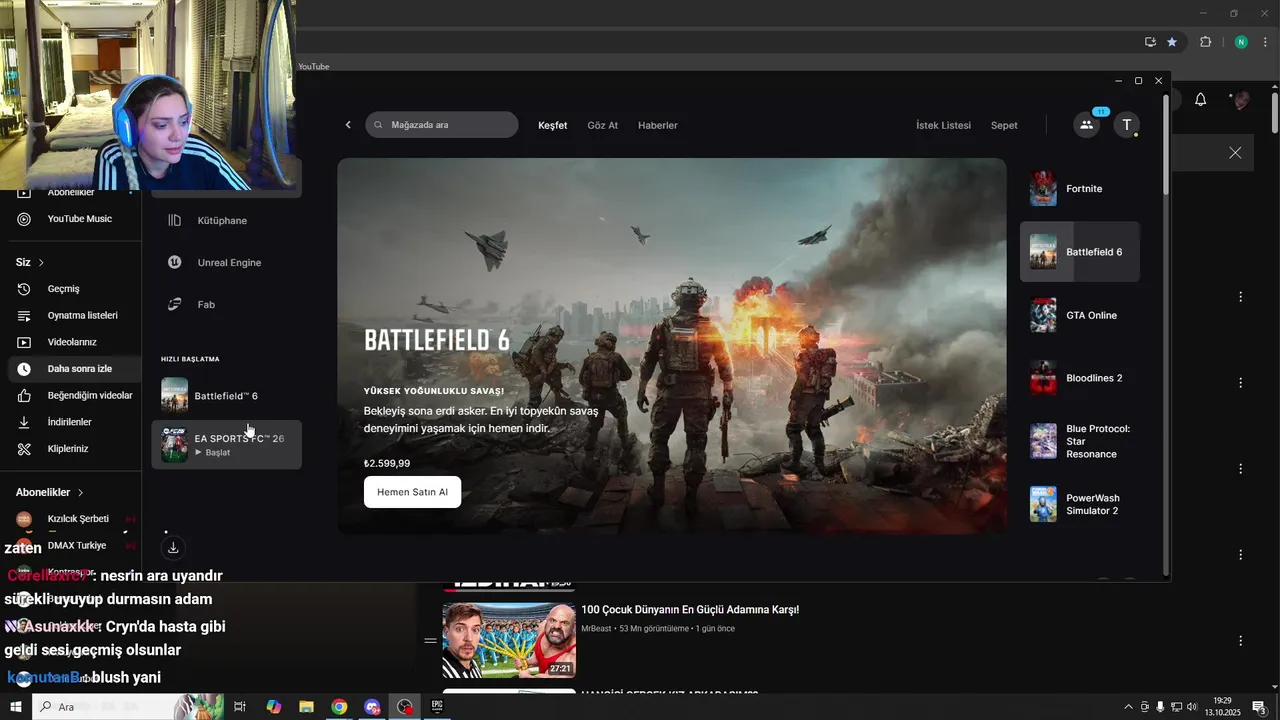Screen dimensions: 1280x720
Task: Open options for the MrBeast video
Action: point(1241,641)
